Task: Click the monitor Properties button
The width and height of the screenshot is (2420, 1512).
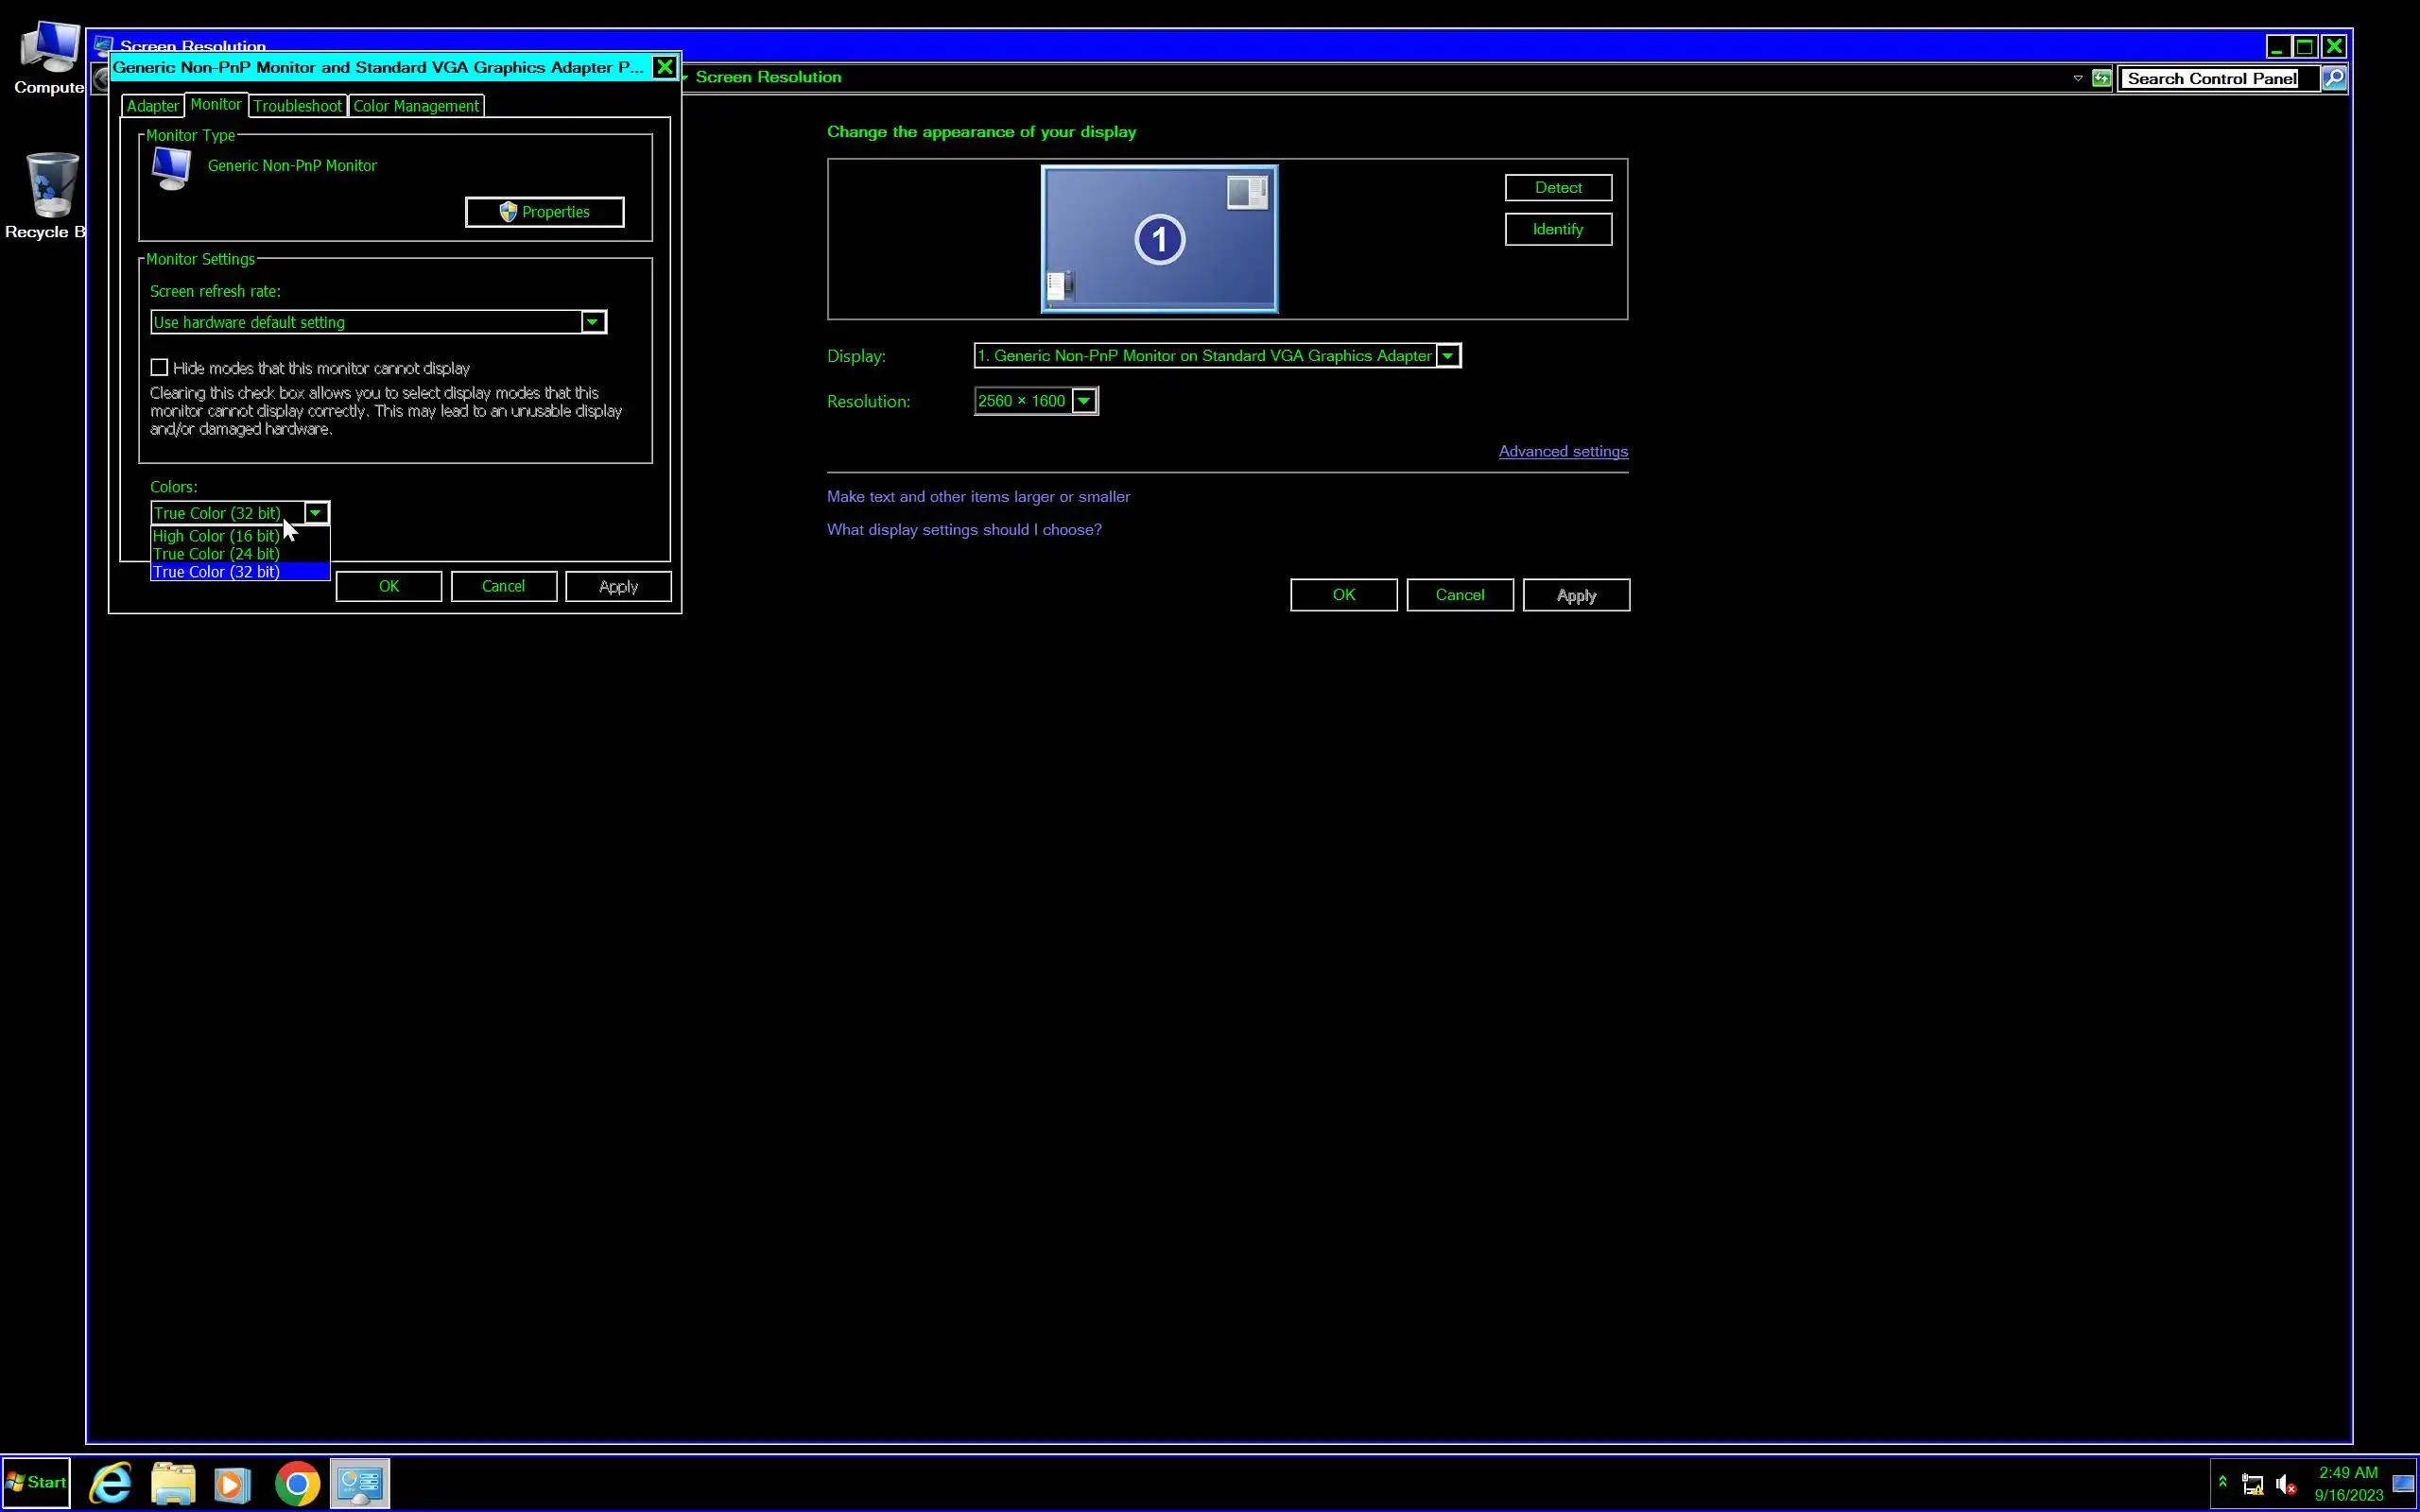Action: coord(544,212)
